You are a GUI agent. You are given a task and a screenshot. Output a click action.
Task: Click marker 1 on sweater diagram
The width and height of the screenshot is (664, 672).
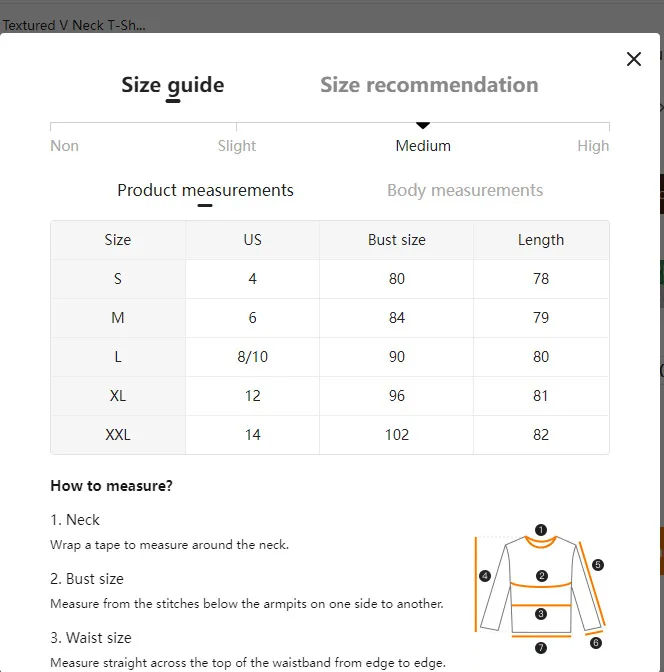pyautogui.click(x=541, y=530)
